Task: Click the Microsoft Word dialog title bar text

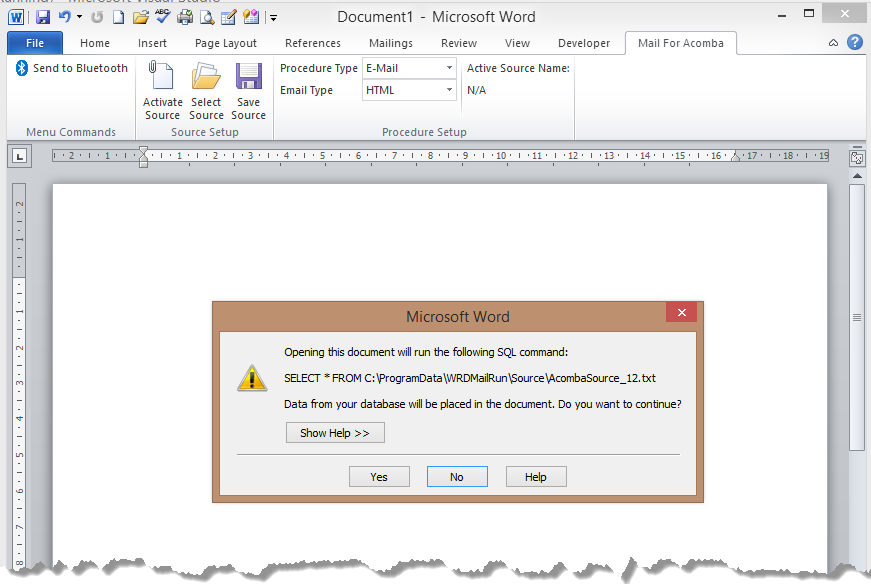Action: point(458,317)
